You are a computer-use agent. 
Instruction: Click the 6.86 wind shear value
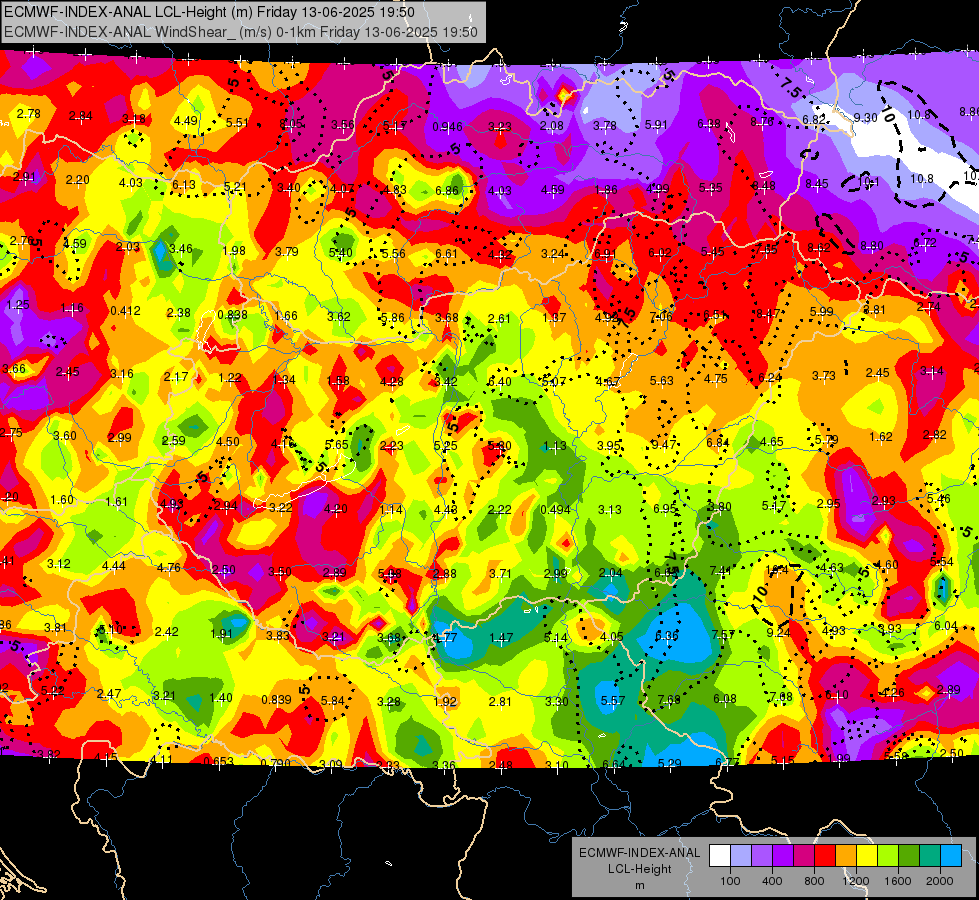pos(447,190)
